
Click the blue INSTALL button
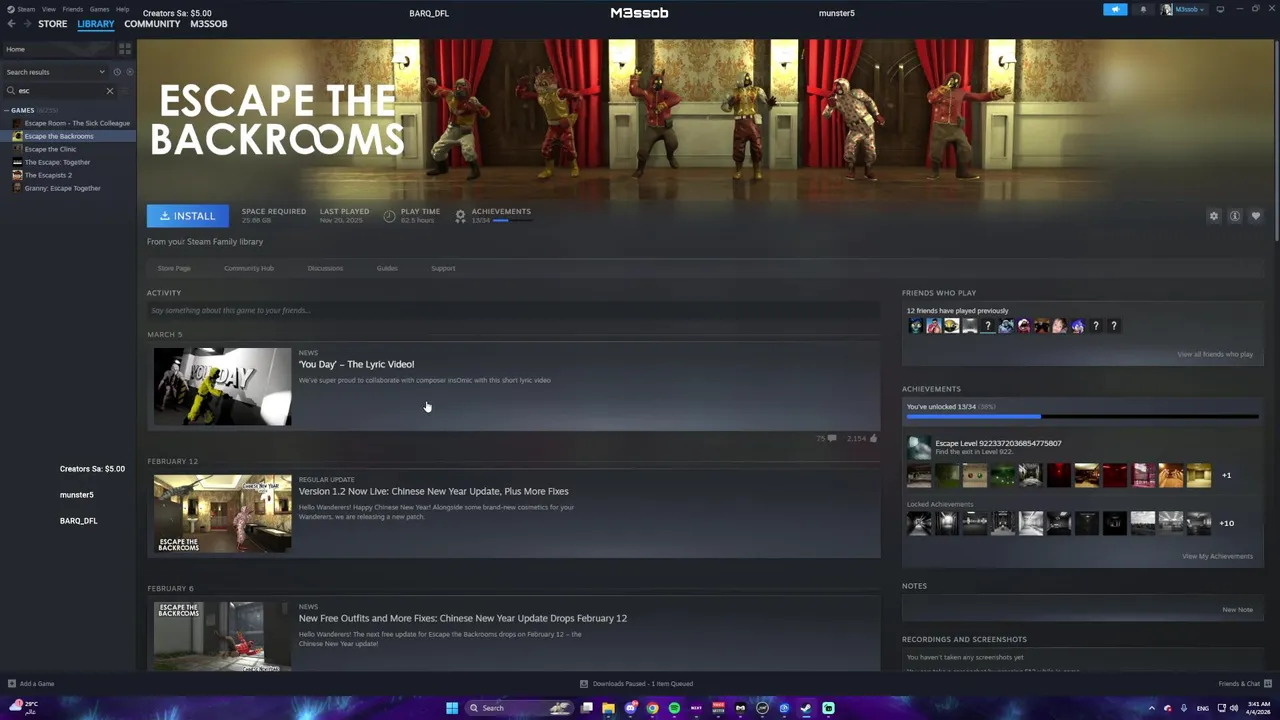pos(188,216)
